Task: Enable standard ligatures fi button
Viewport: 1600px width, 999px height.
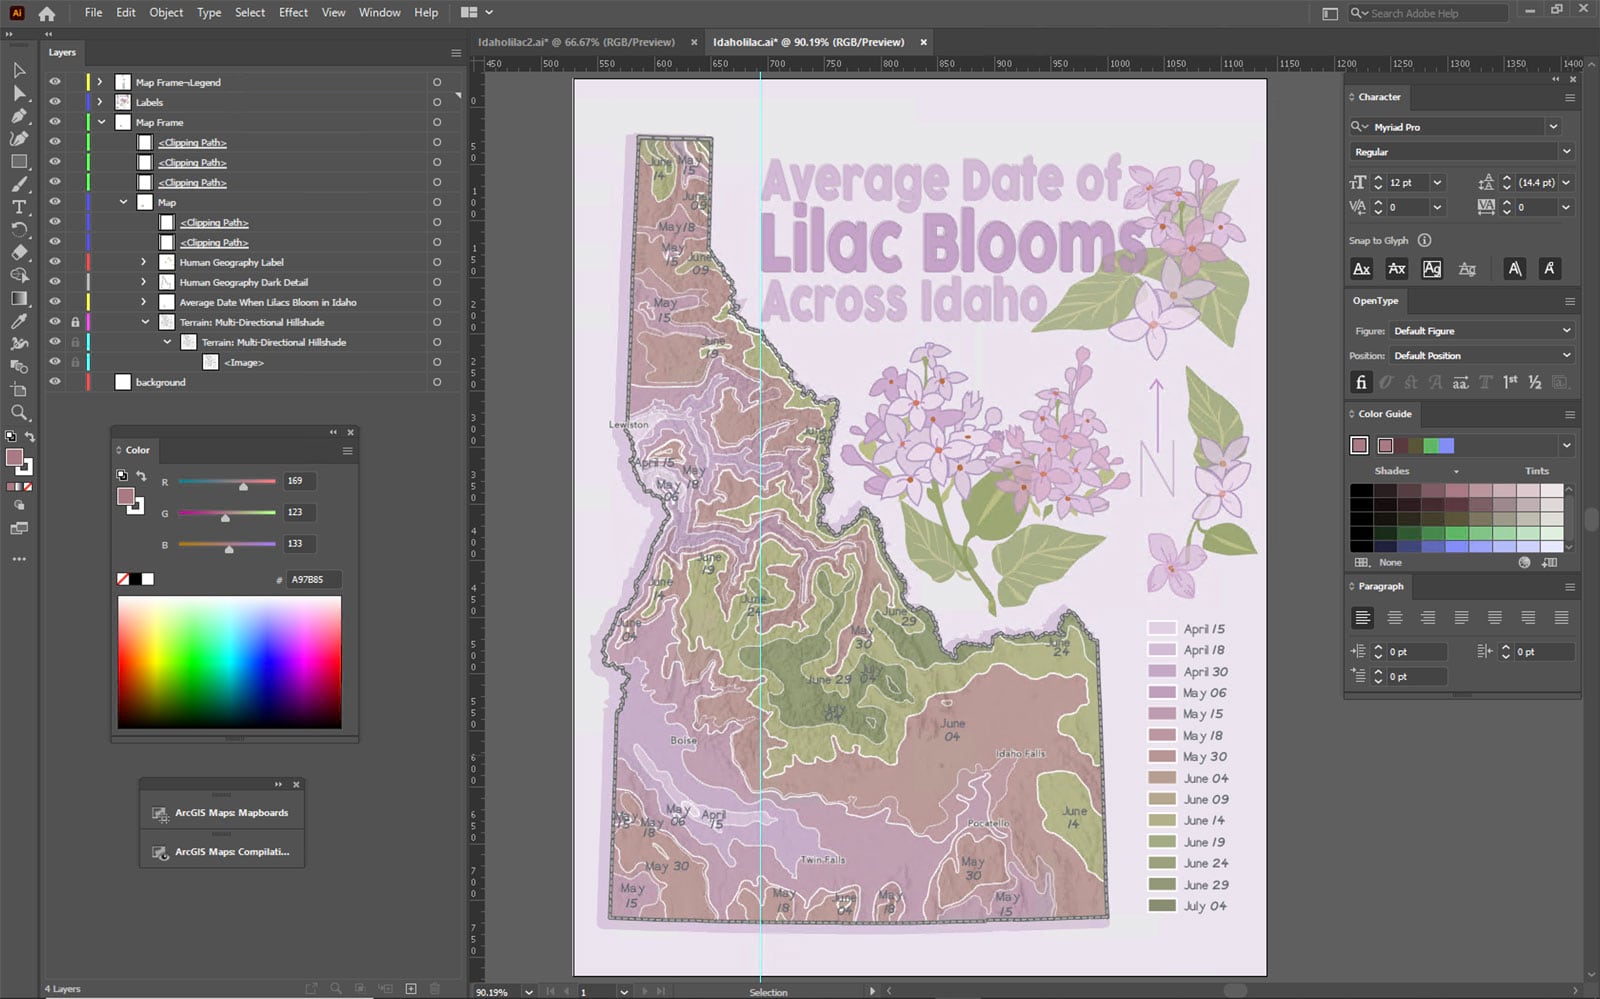Action: (x=1360, y=382)
